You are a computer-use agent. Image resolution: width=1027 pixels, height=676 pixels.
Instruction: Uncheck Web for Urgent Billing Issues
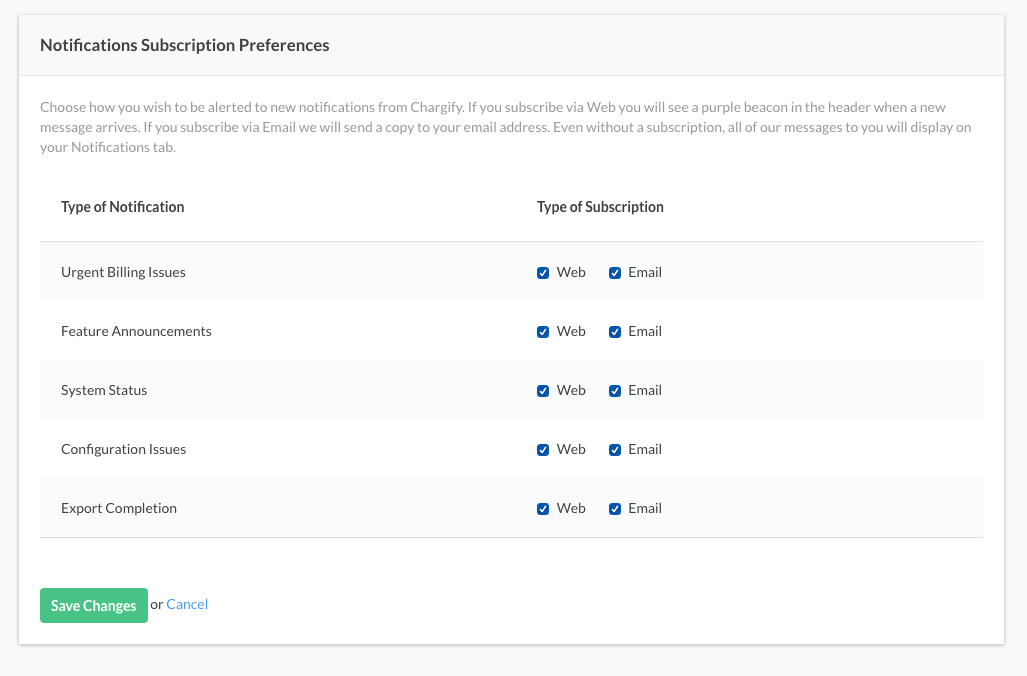(543, 273)
